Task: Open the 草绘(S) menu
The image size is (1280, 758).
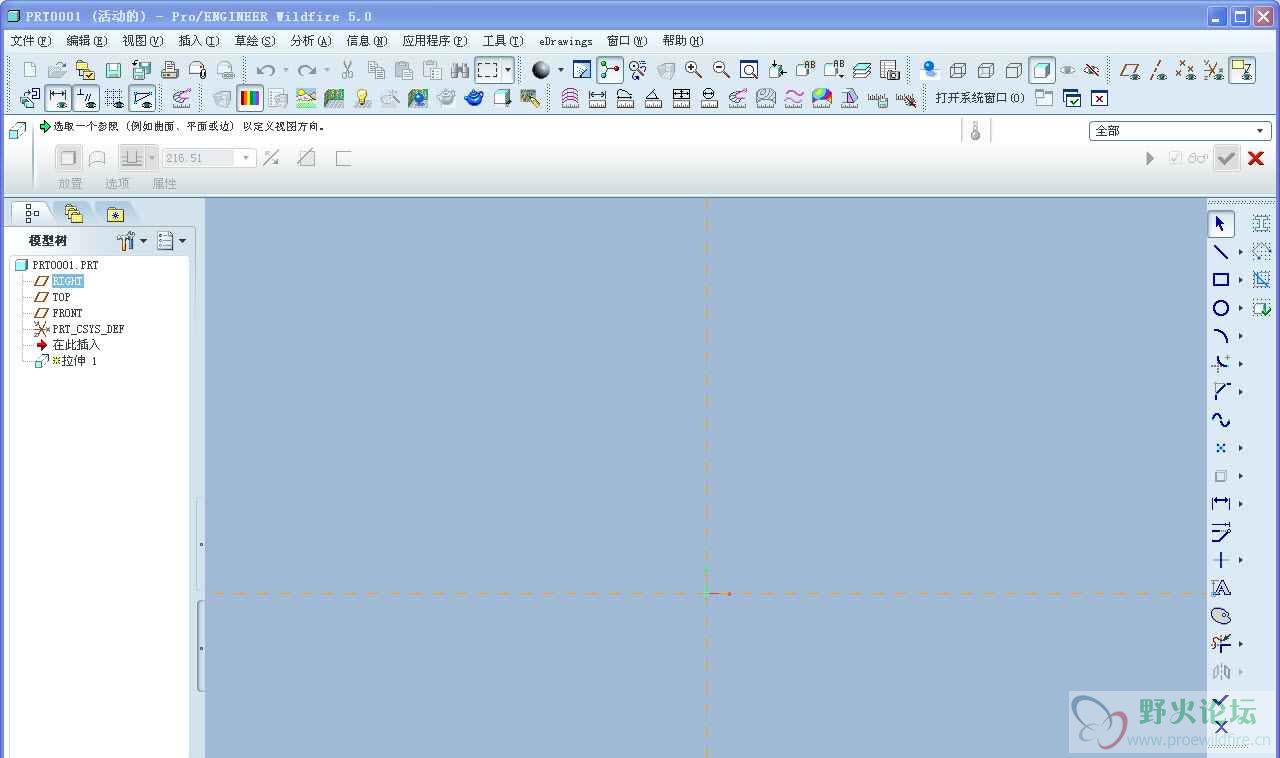Action: coord(255,41)
